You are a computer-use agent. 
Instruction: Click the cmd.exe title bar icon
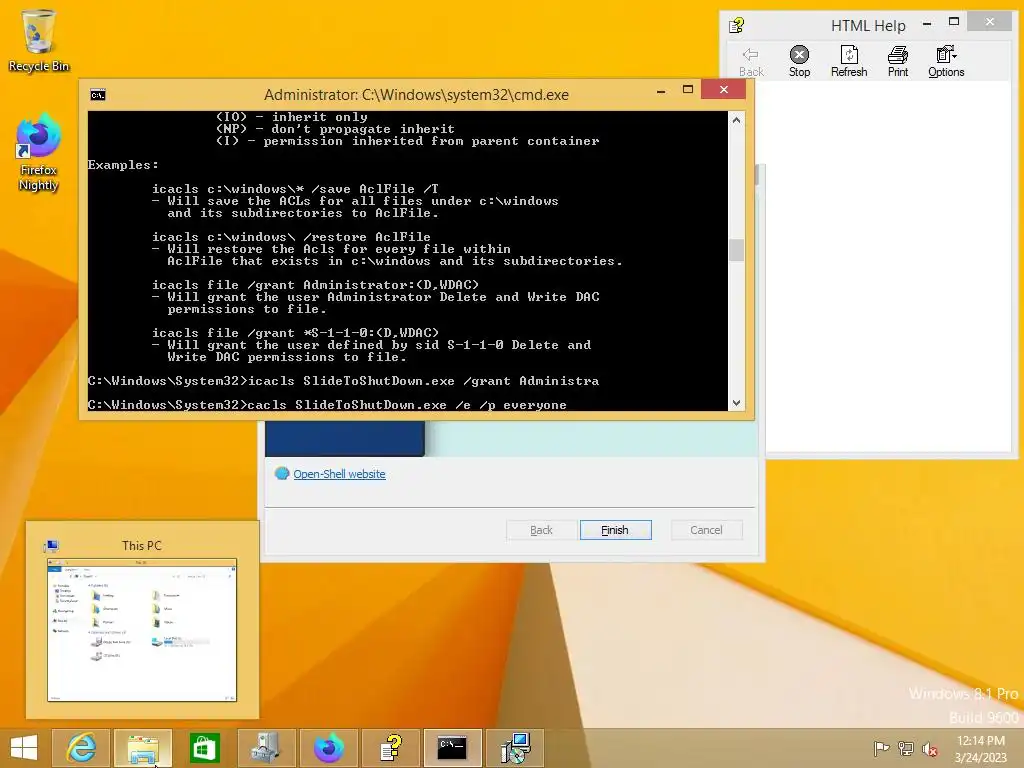pyautogui.click(x=98, y=95)
